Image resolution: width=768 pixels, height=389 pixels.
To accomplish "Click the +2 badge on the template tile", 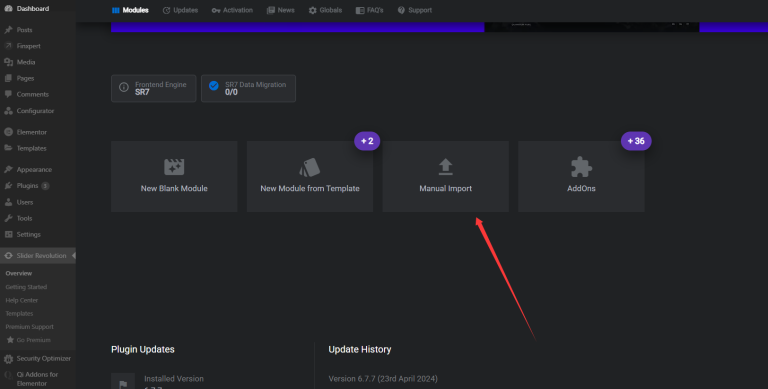I will (367, 141).
